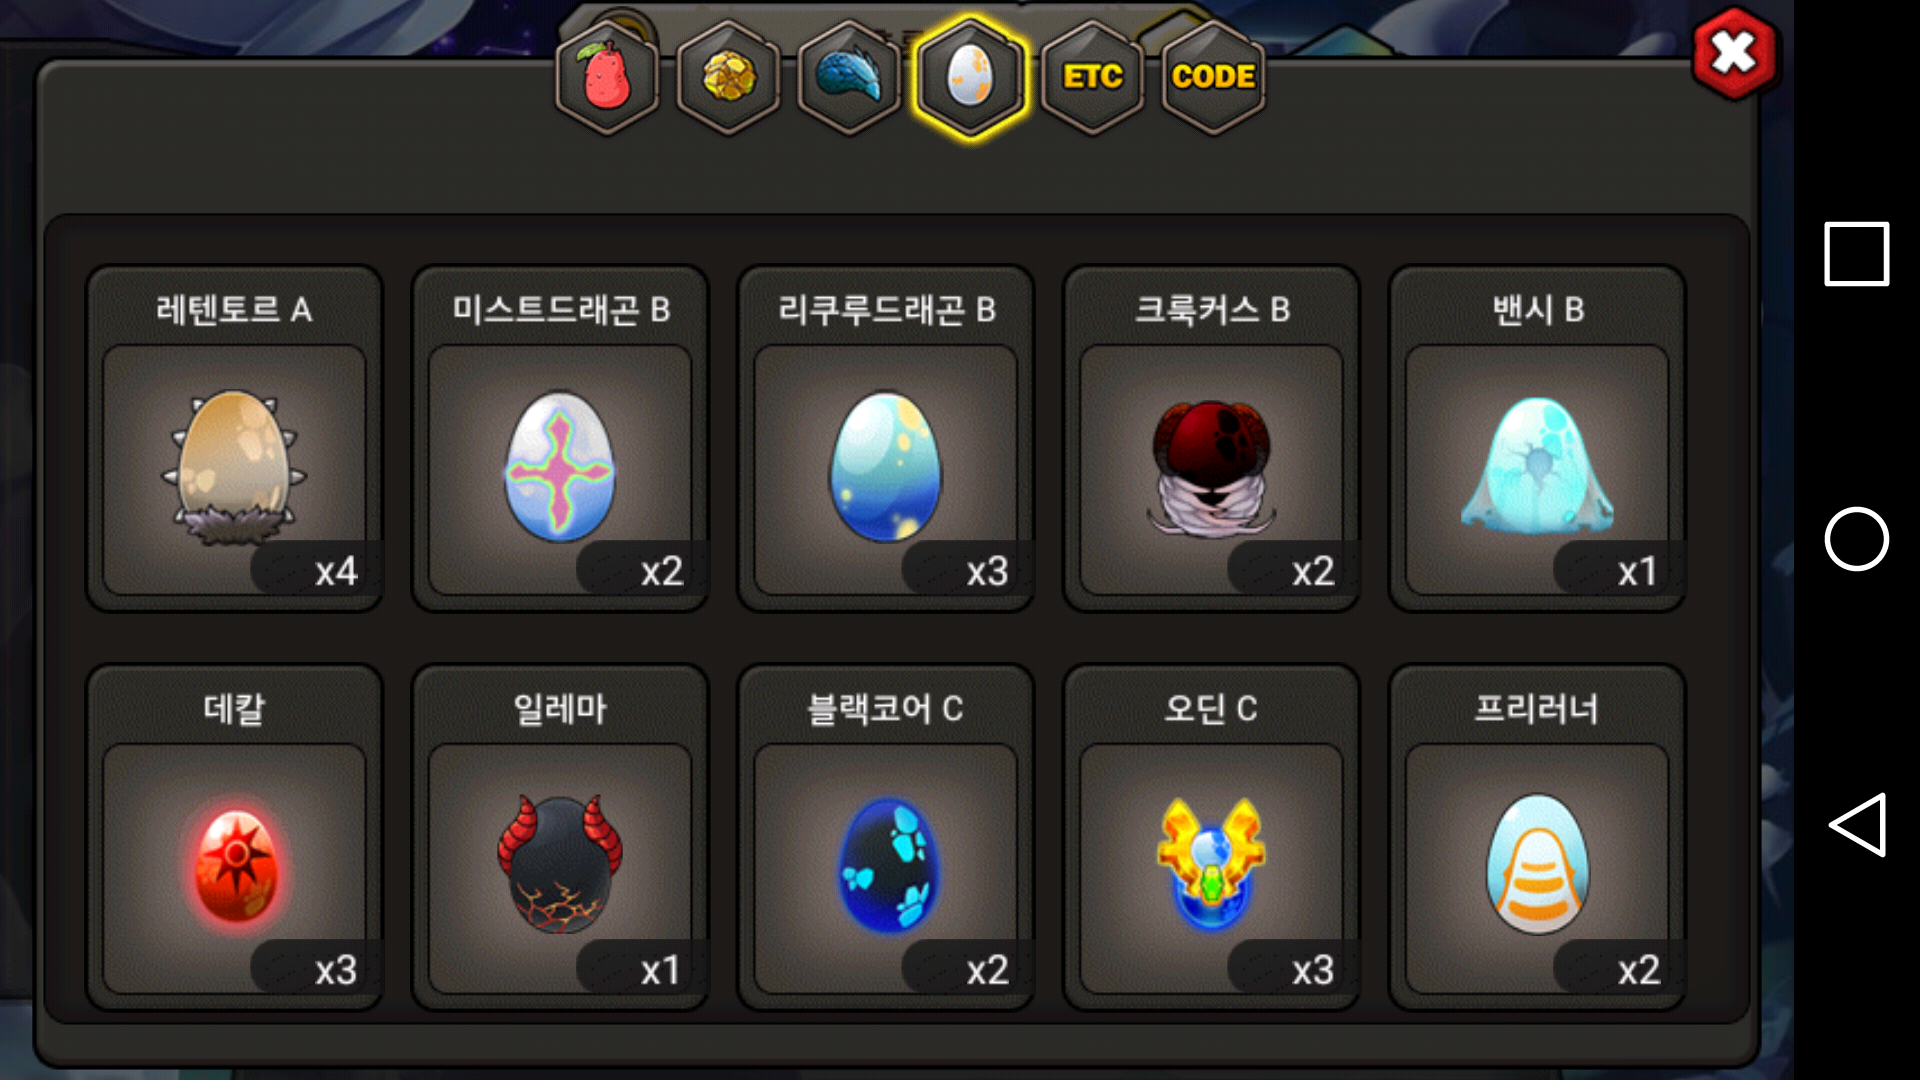
Task: Pick the 블랙코어 C dark blue egg
Action: (x=886, y=837)
